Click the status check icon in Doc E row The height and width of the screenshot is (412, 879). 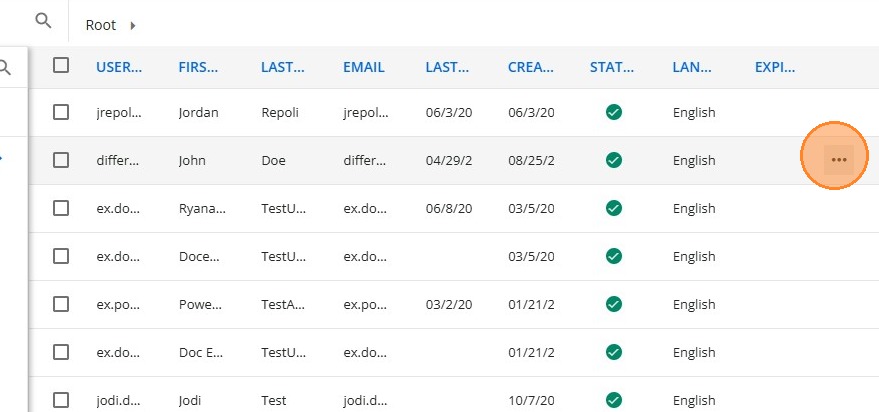coord(614,352)
